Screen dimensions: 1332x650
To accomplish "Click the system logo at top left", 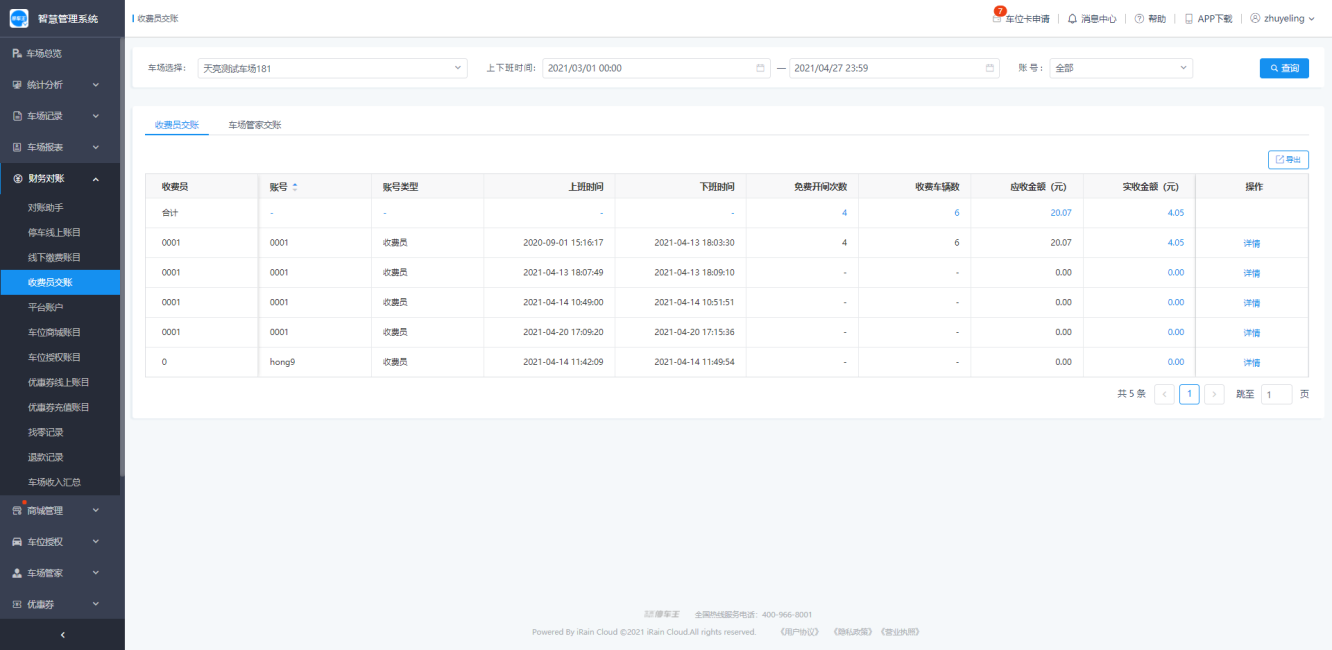I will [x=19, y=18].
